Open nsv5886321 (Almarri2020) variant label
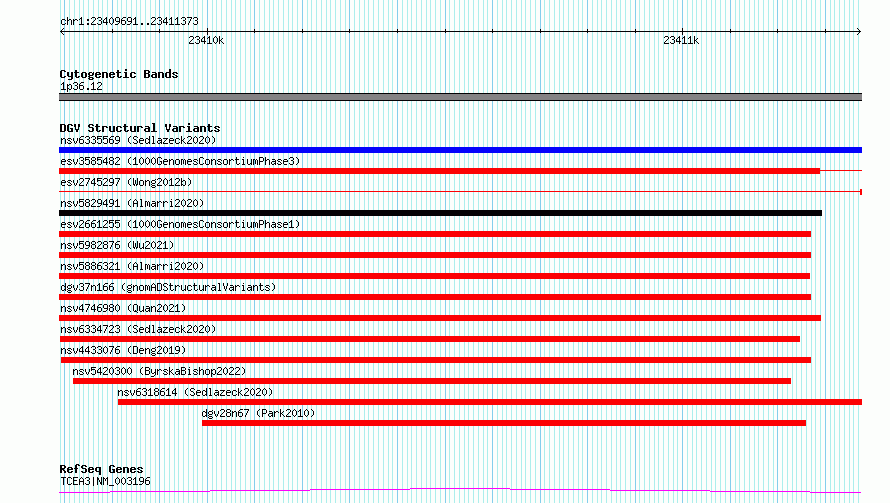Screen dimensions: 890x503 (132, 266)
